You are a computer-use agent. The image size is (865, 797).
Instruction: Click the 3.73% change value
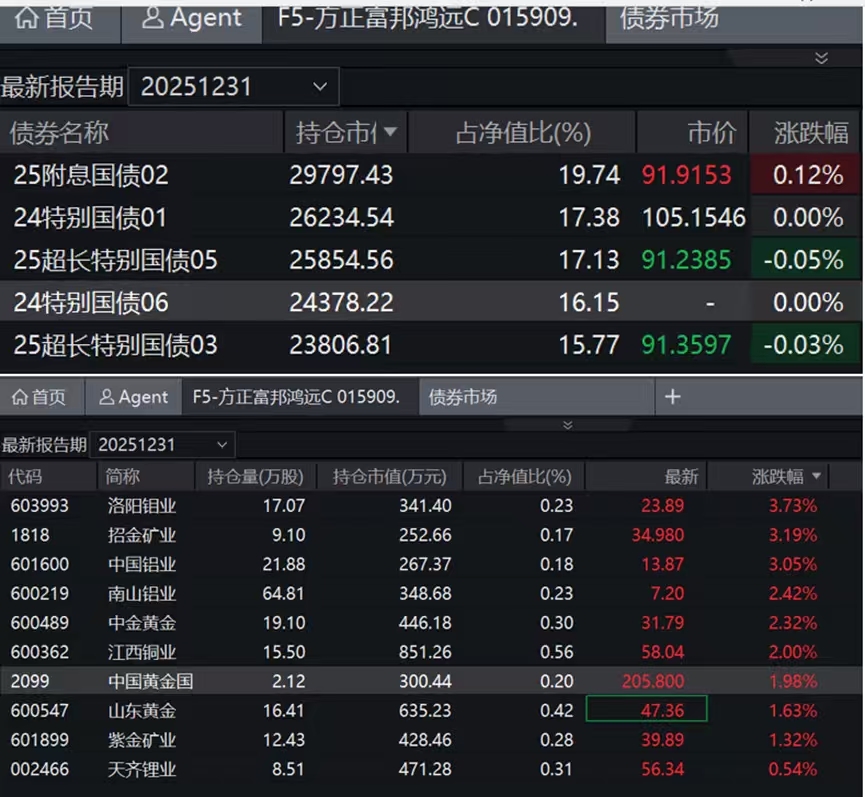tap(793, 505)
